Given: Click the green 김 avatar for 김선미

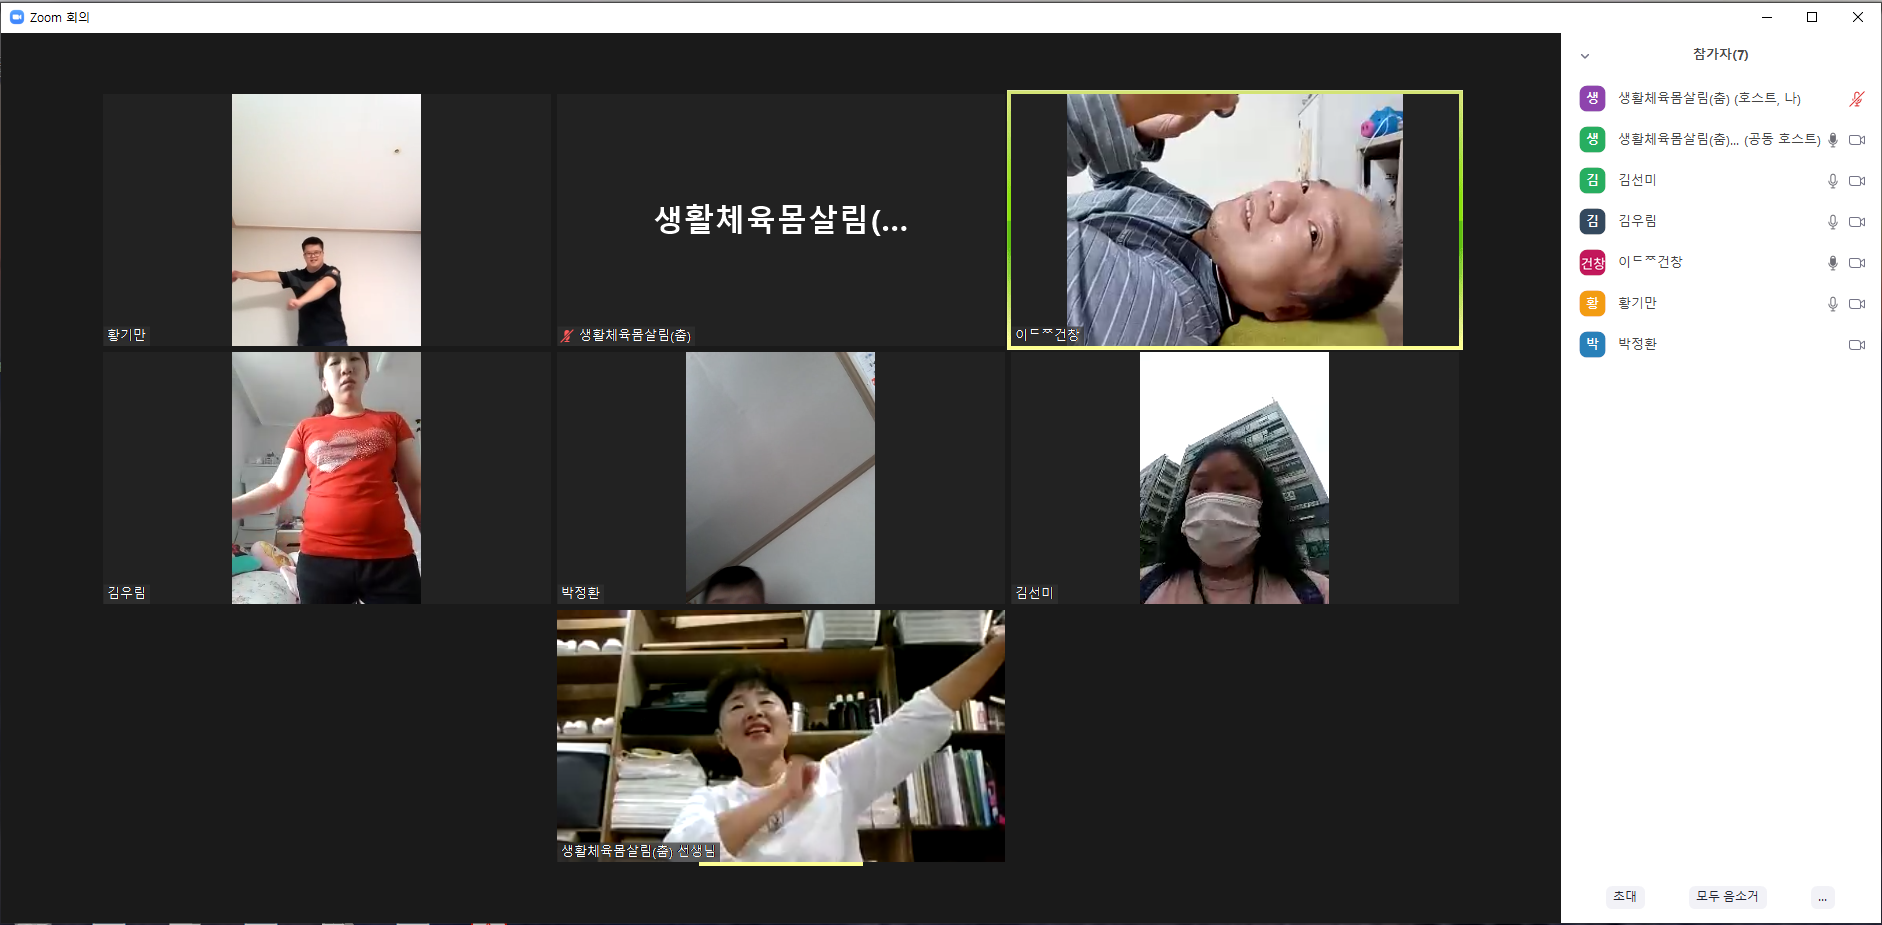Looking at the screenshot, I should 1592,180.
